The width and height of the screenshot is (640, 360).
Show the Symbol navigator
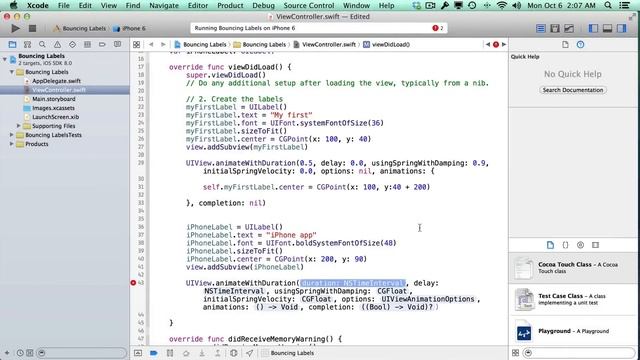coord(27,44)
